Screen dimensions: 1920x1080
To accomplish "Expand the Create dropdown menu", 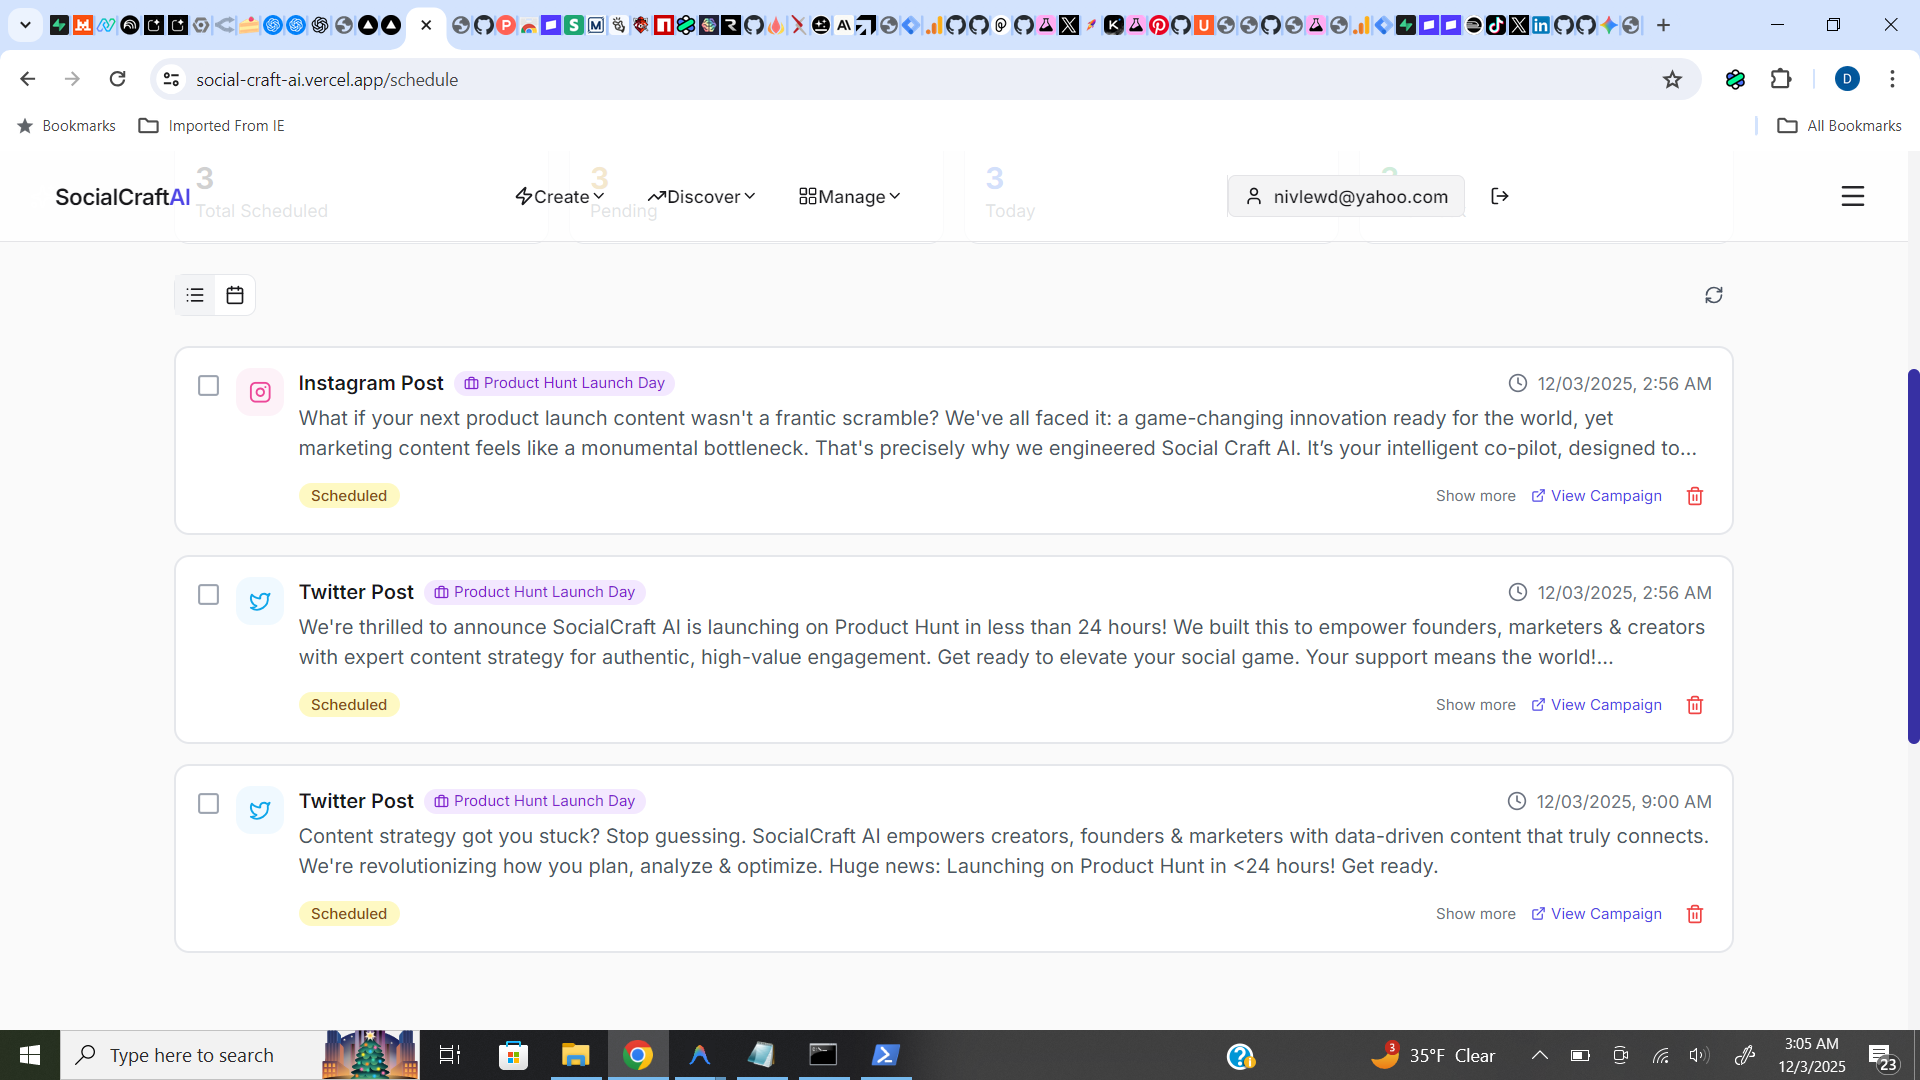I will (560, 197).
